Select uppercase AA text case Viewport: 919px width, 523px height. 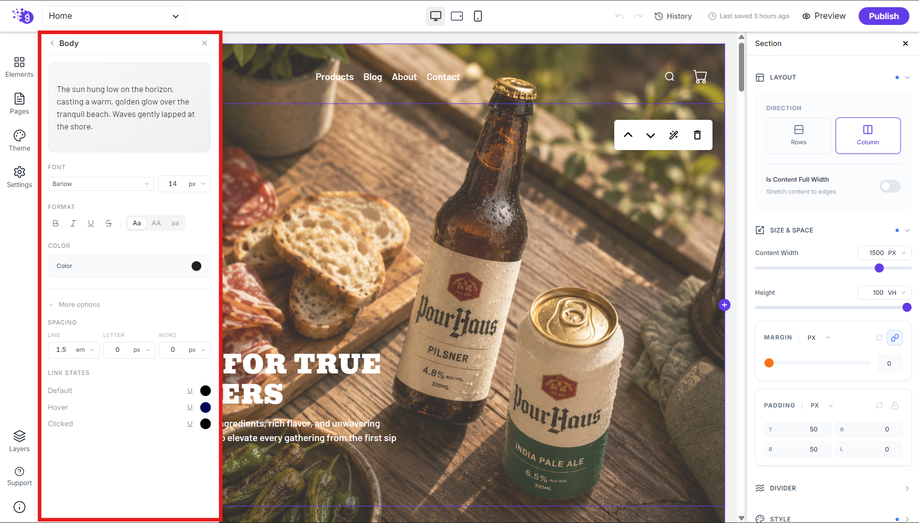(x=156, y=223)
